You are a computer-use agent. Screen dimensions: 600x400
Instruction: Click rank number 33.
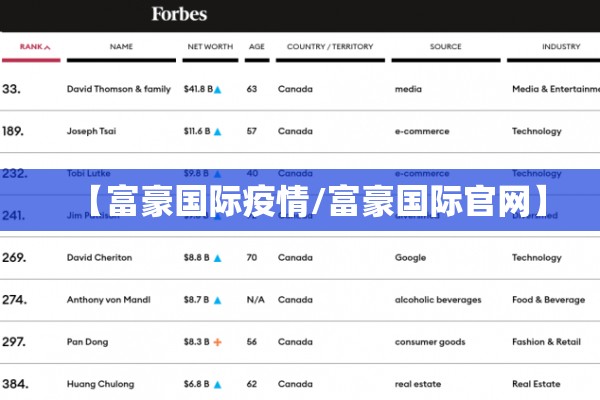coord(11,89)
